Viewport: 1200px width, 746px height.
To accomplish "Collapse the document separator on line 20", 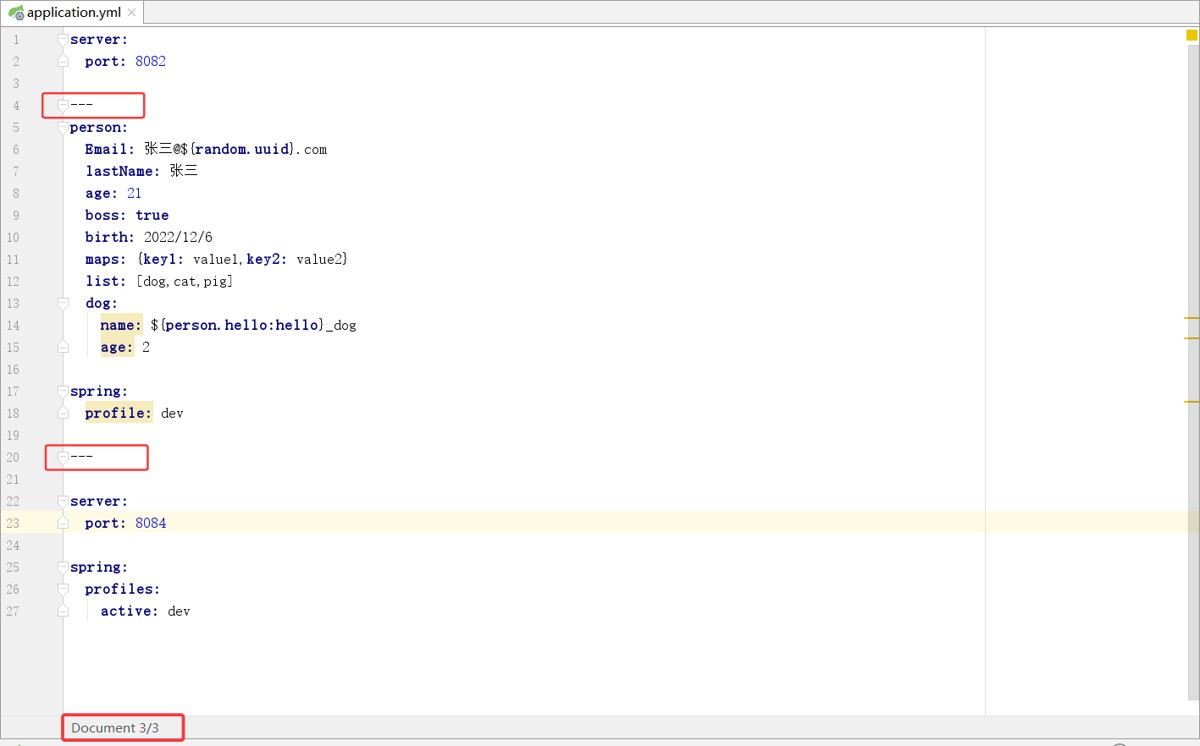I will point(63,457).
